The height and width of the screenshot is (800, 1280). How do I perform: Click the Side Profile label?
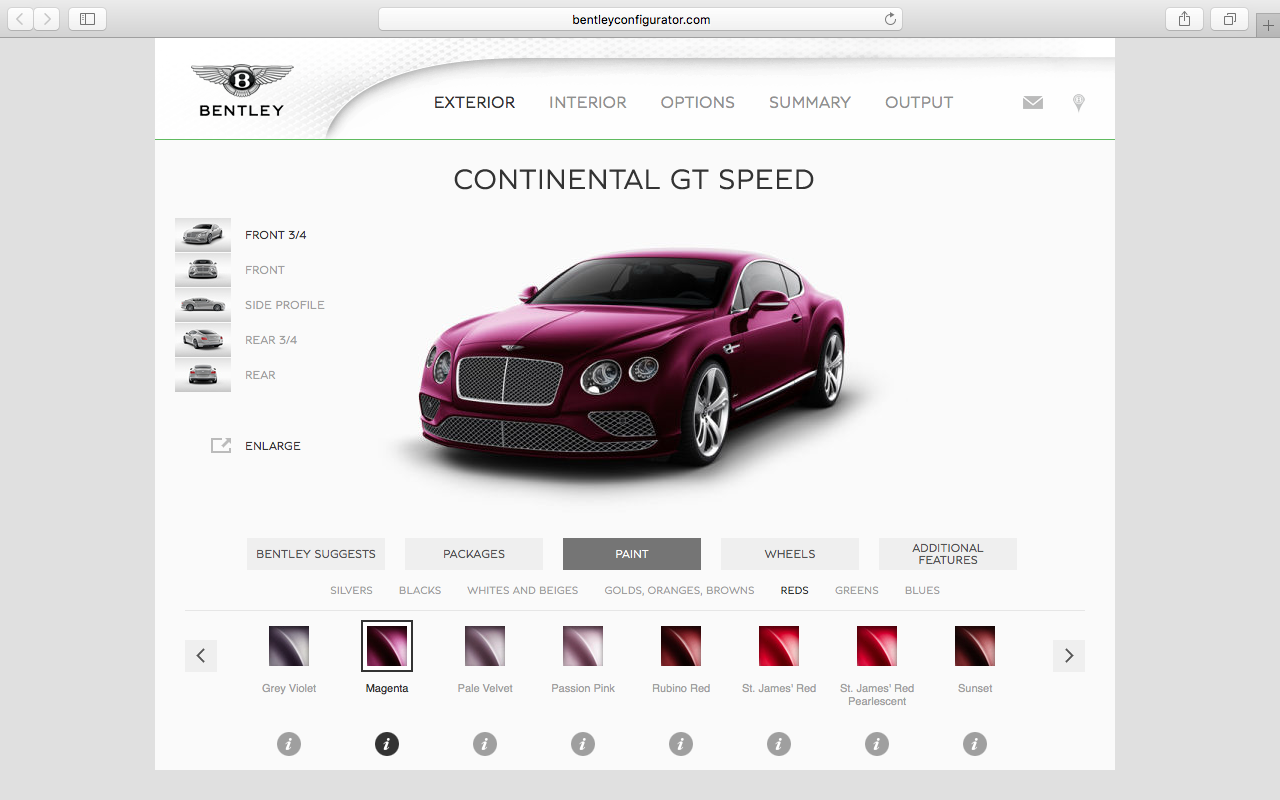coord(285,305)
